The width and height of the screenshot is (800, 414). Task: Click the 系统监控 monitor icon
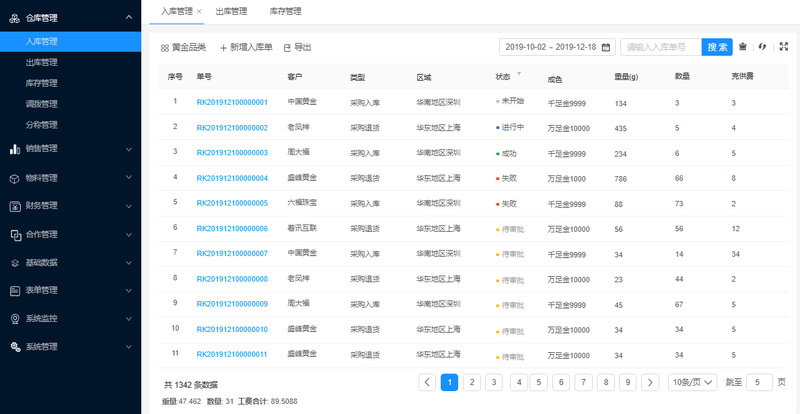(15, 319)
